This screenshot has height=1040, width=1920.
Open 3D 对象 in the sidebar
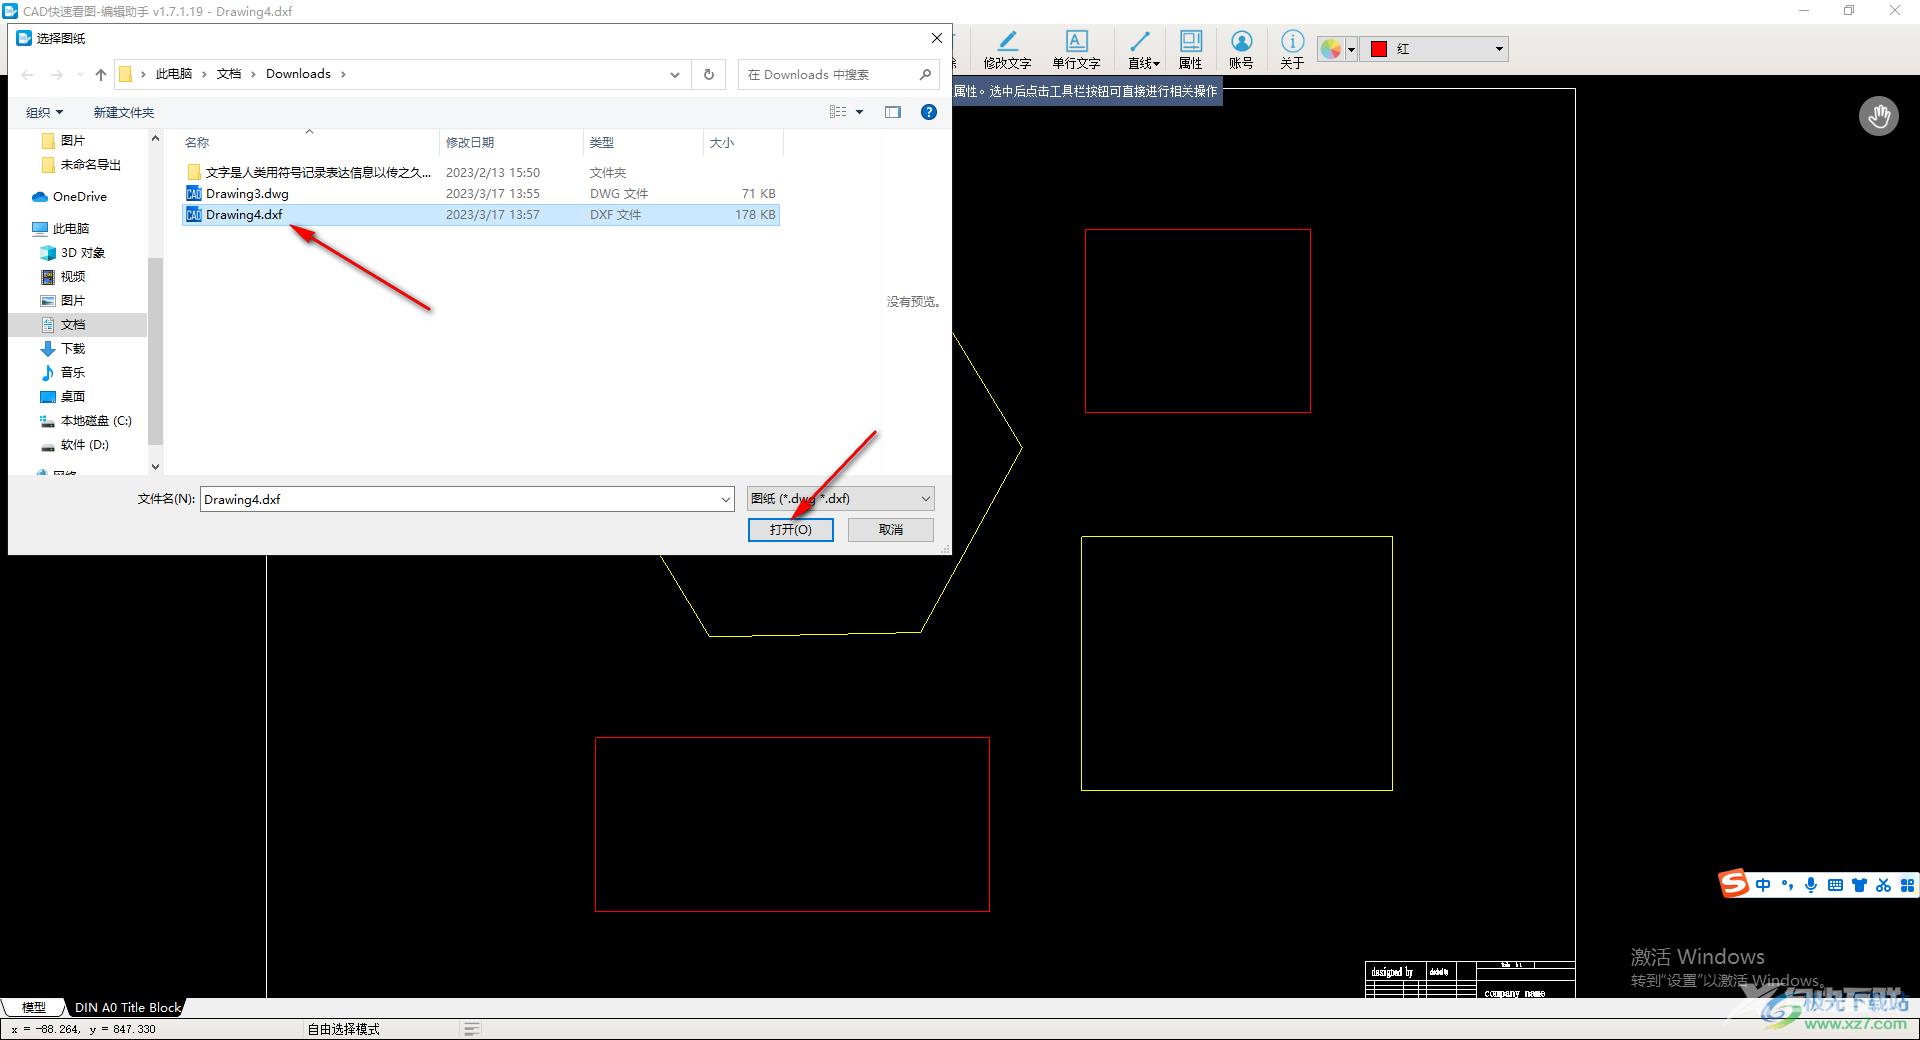(83, 252)
